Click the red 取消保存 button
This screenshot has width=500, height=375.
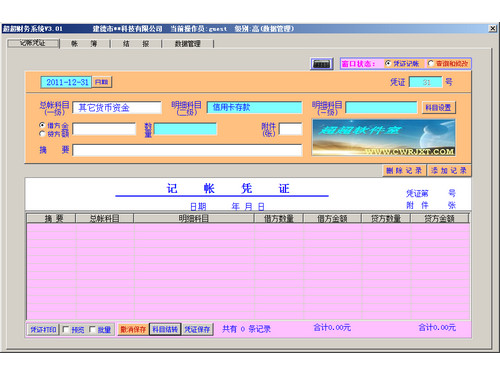point(133,329)
